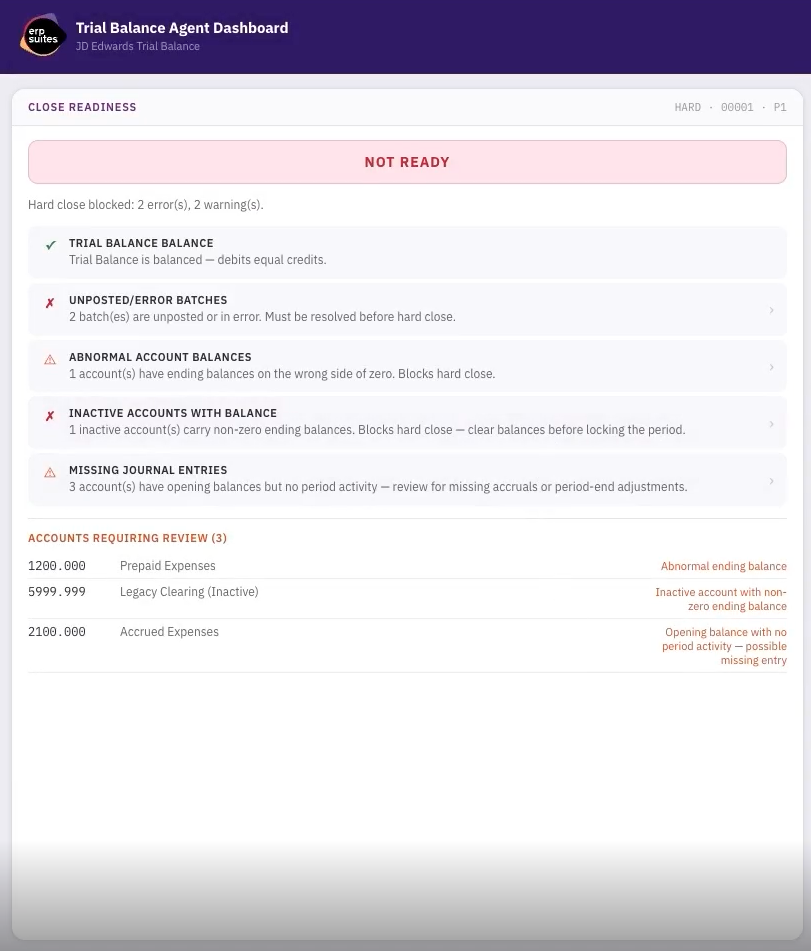
Task: Click the red X icon for Inactive Accounts
Action: coord(50,416)
